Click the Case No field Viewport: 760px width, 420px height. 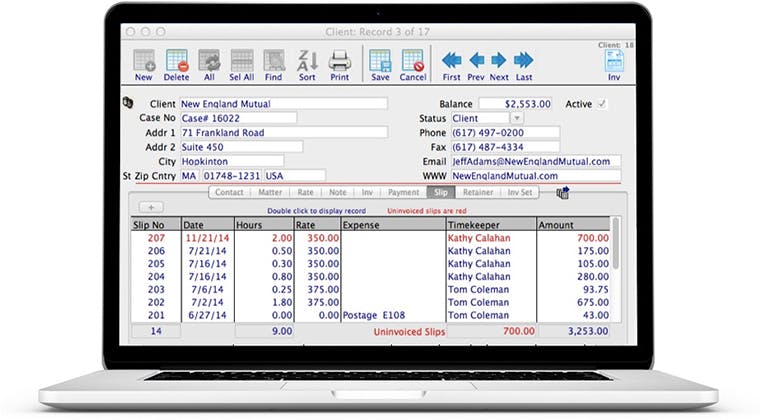(238, 118)
